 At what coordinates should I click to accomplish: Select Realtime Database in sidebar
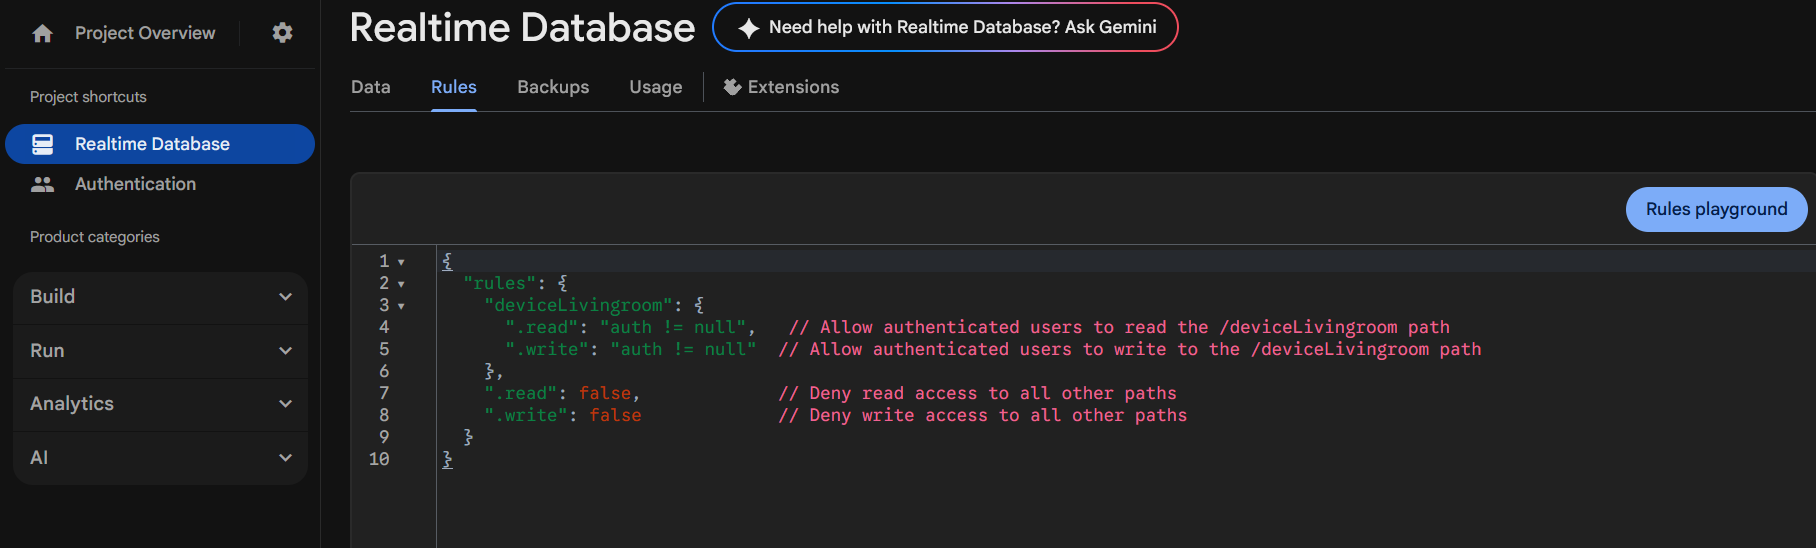[160, 144]
